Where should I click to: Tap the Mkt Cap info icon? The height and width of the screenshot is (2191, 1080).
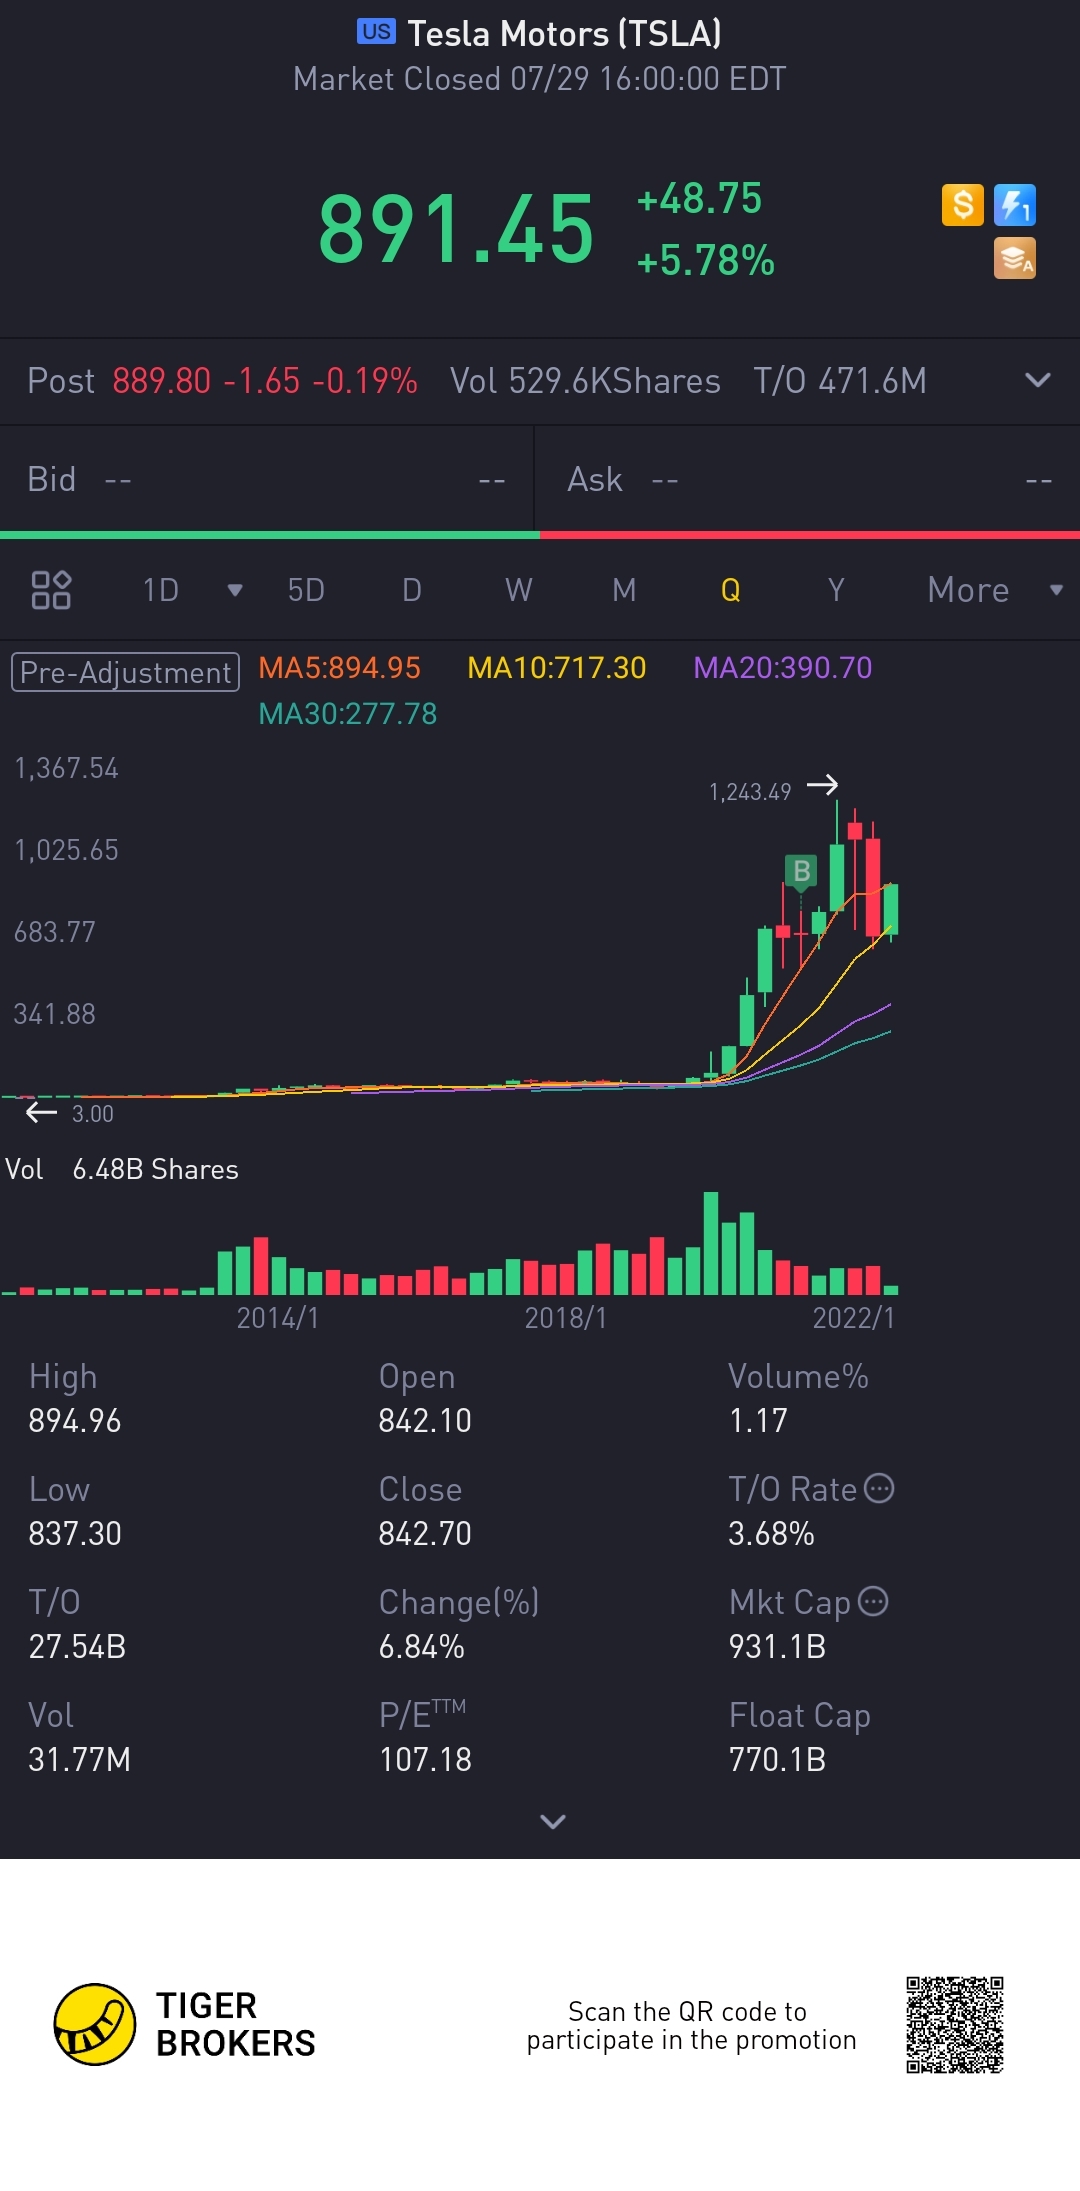click(873, 1601)
